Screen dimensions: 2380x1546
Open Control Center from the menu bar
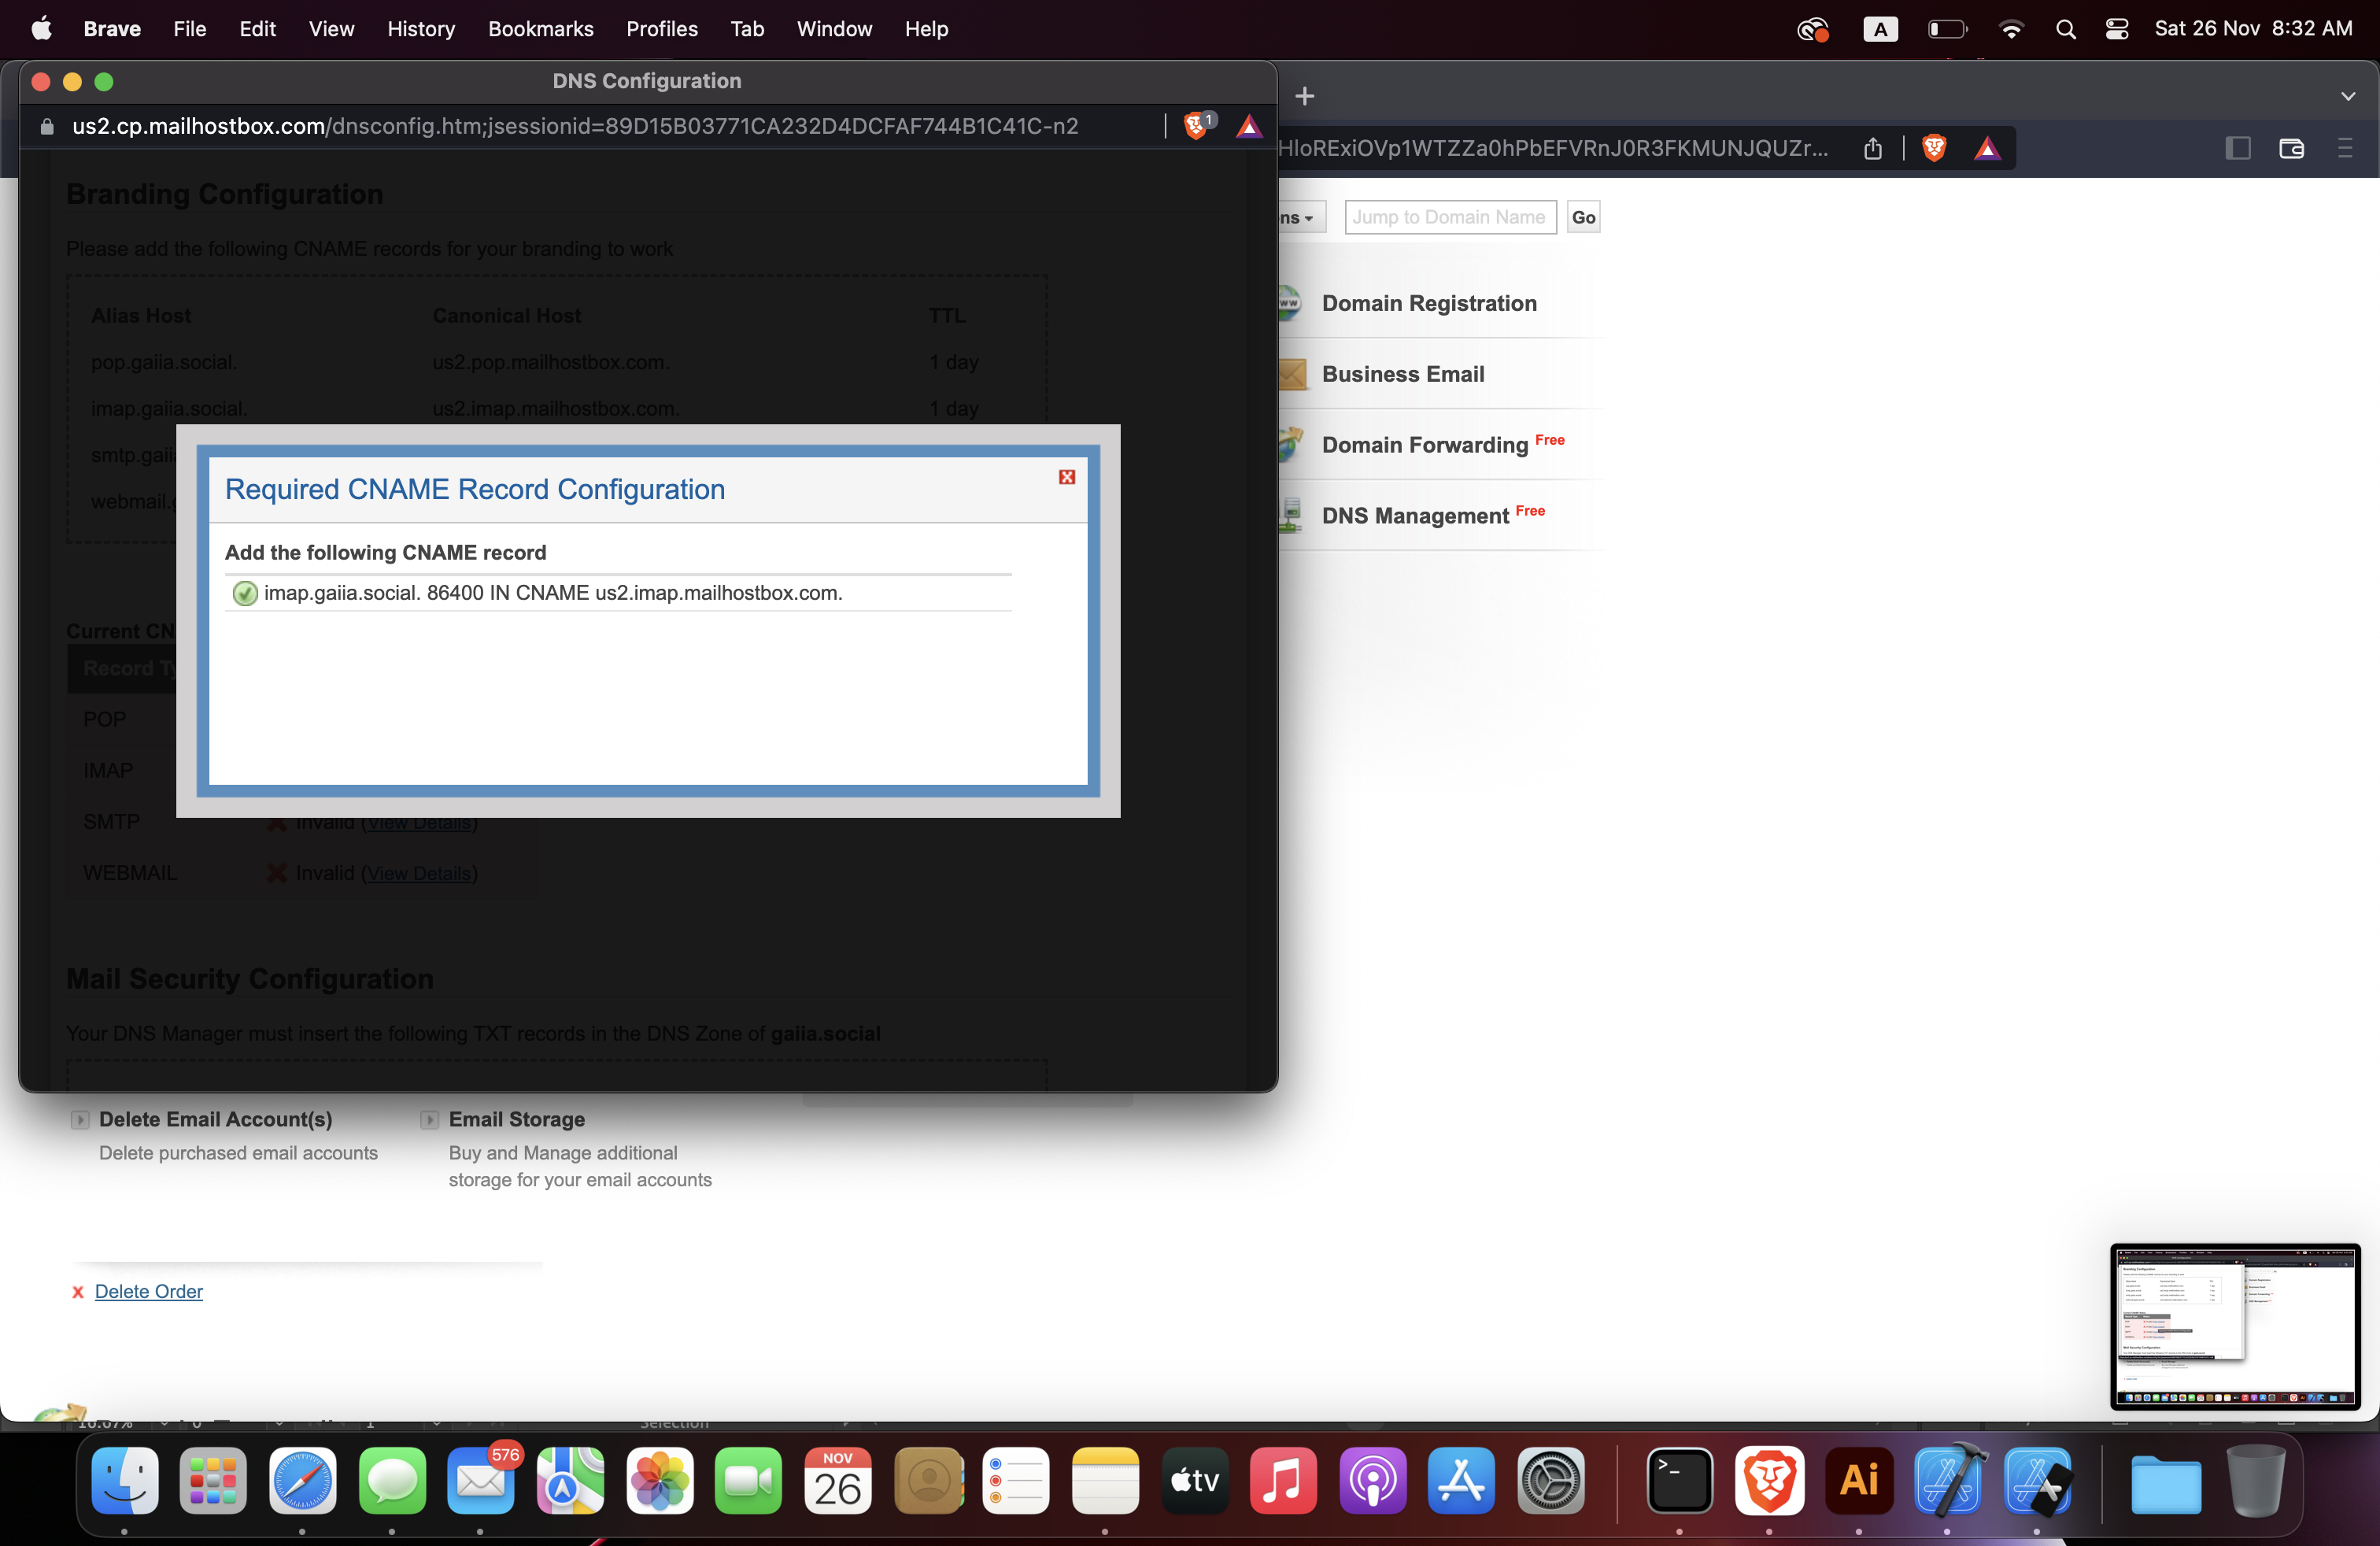(x=2117, y=29)
